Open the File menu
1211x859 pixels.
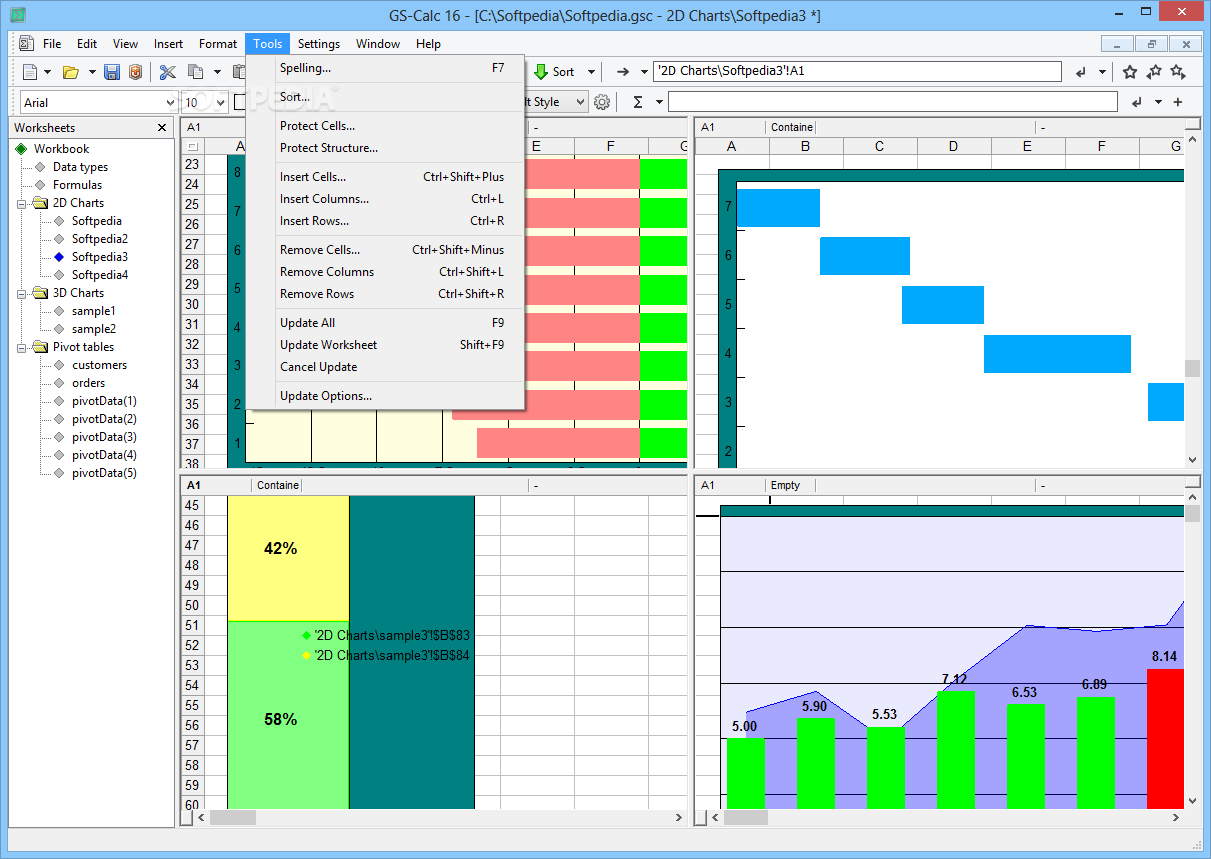coord(52,44)
